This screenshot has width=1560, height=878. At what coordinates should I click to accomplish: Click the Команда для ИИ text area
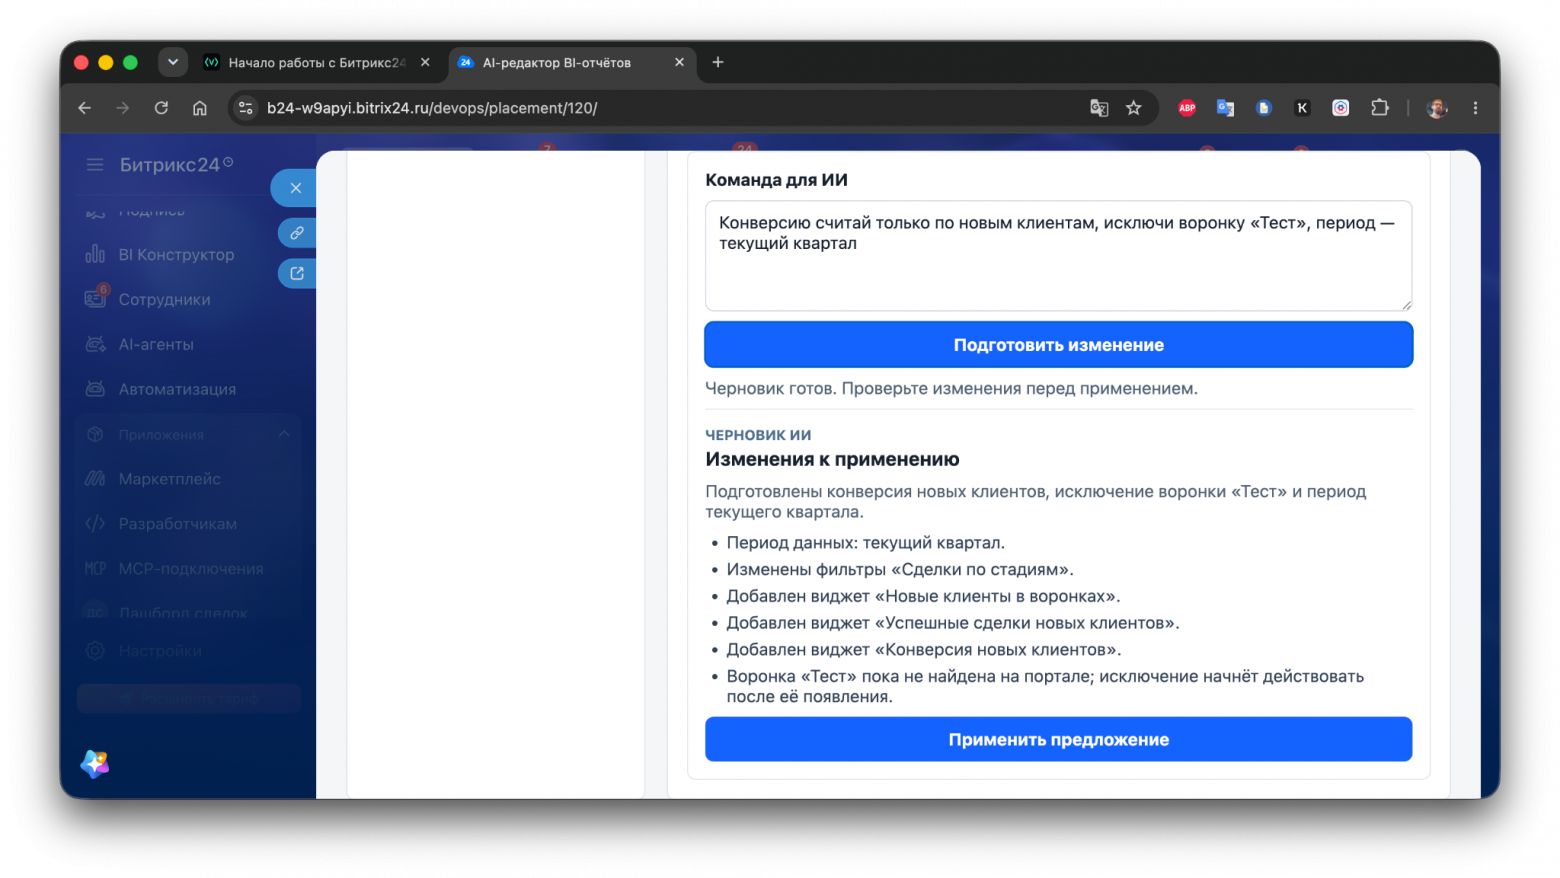[x=1058, y=256]
